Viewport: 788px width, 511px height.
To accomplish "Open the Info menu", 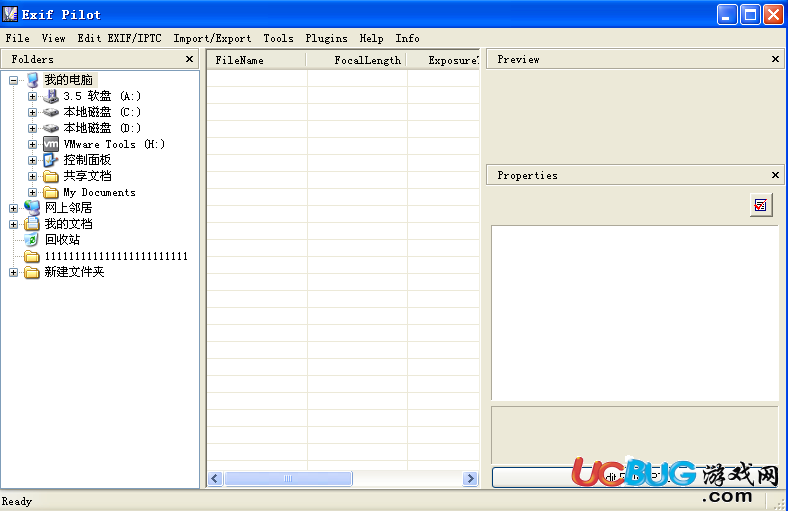I will click(407, 38).
